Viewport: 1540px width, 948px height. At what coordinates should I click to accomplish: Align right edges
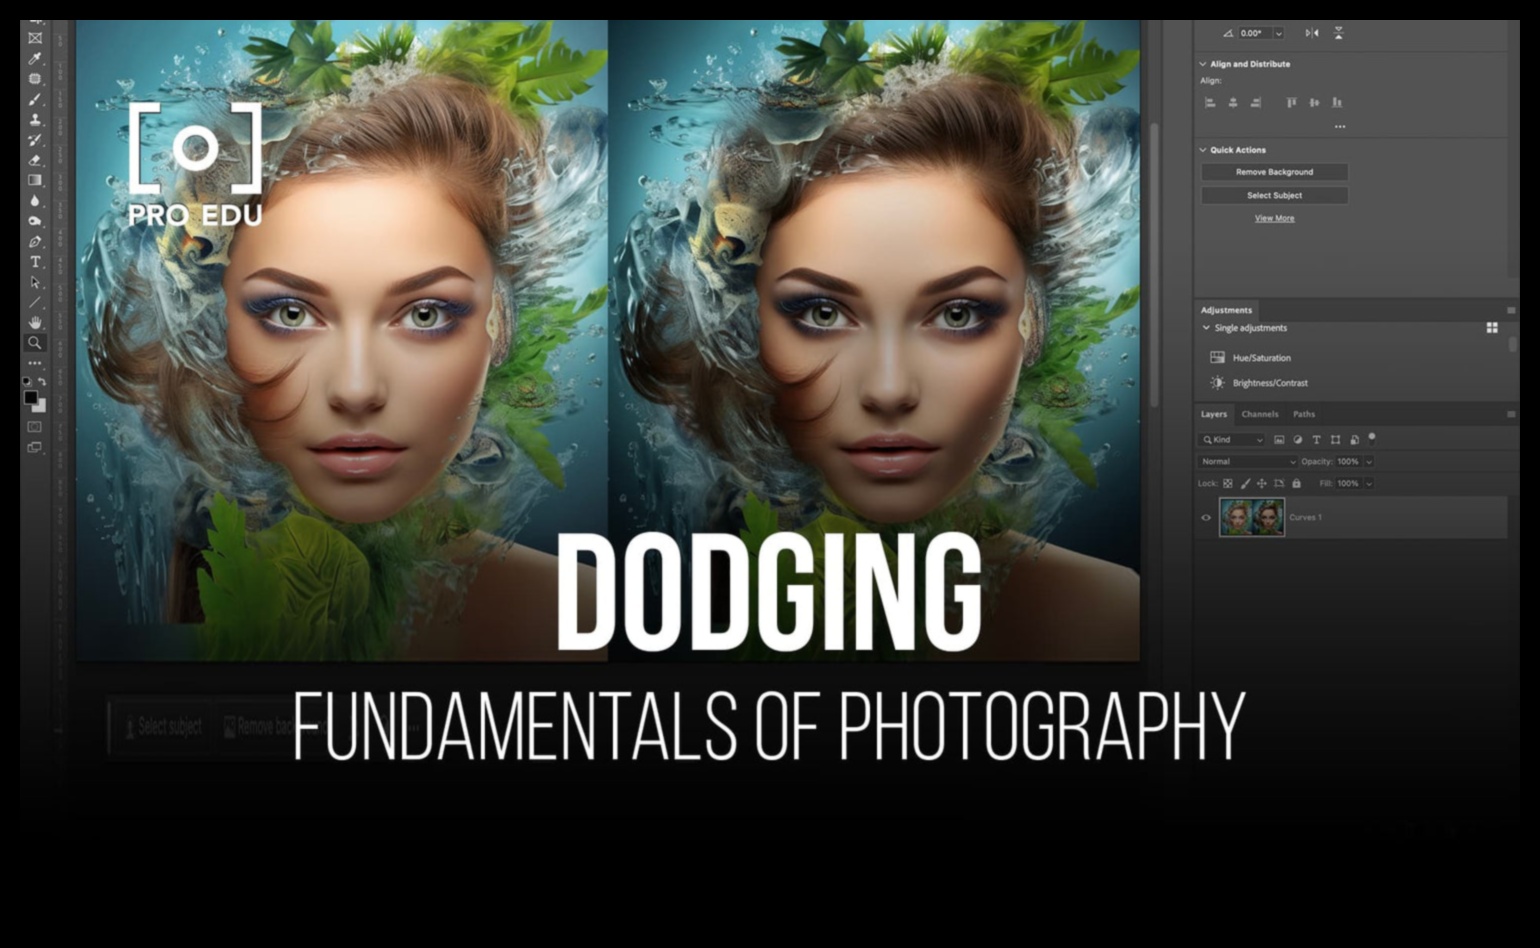1256,102
